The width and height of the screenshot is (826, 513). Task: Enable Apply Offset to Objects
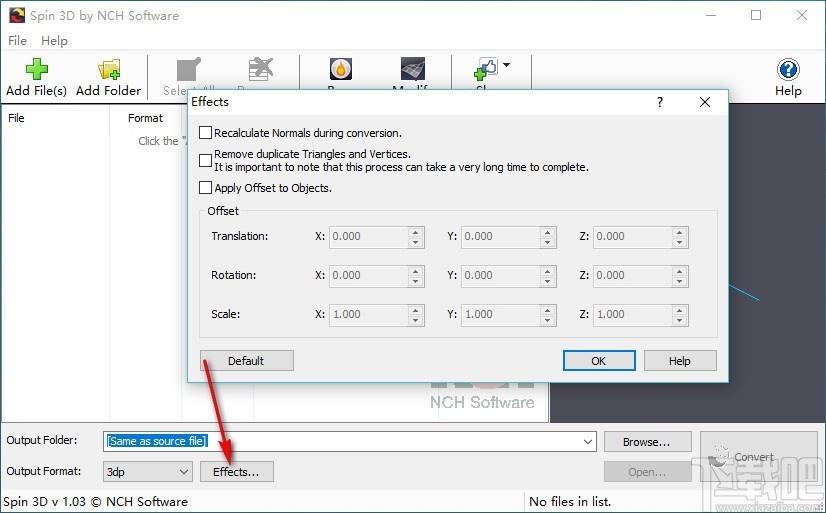coord(205,188)
